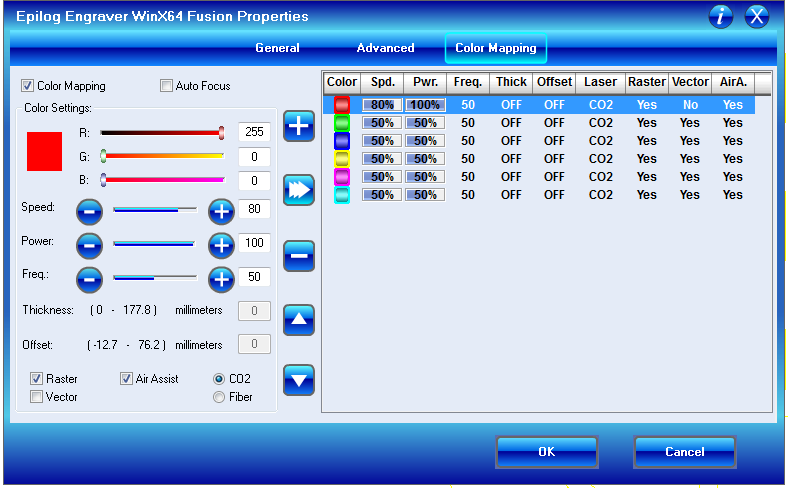Viewport: 788px width, 488px height.
Task: Select the red color row icon
Action: pyautogui.click(x=342, y=105)
